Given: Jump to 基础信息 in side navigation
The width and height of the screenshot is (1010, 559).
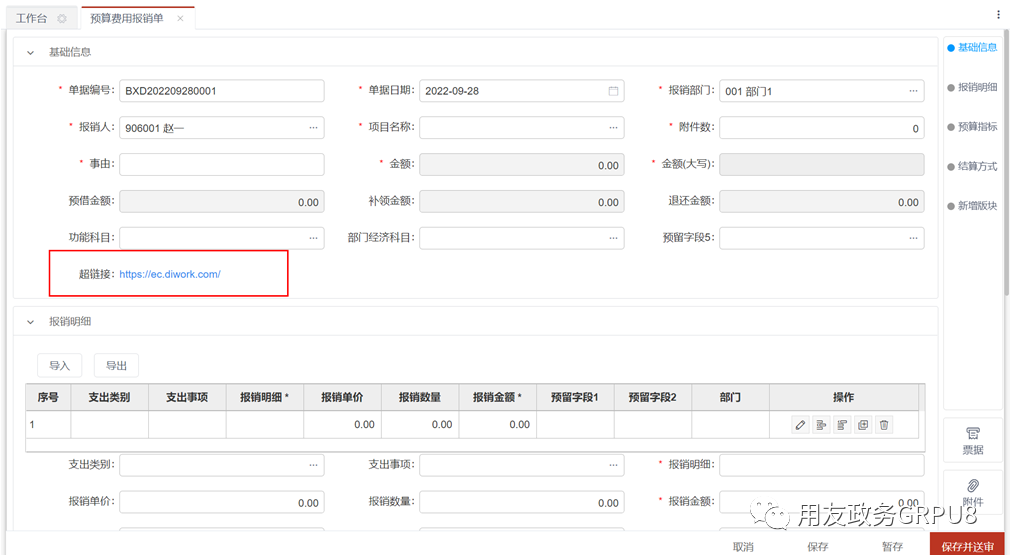Looking at the screenshot, I should [973, 48].
